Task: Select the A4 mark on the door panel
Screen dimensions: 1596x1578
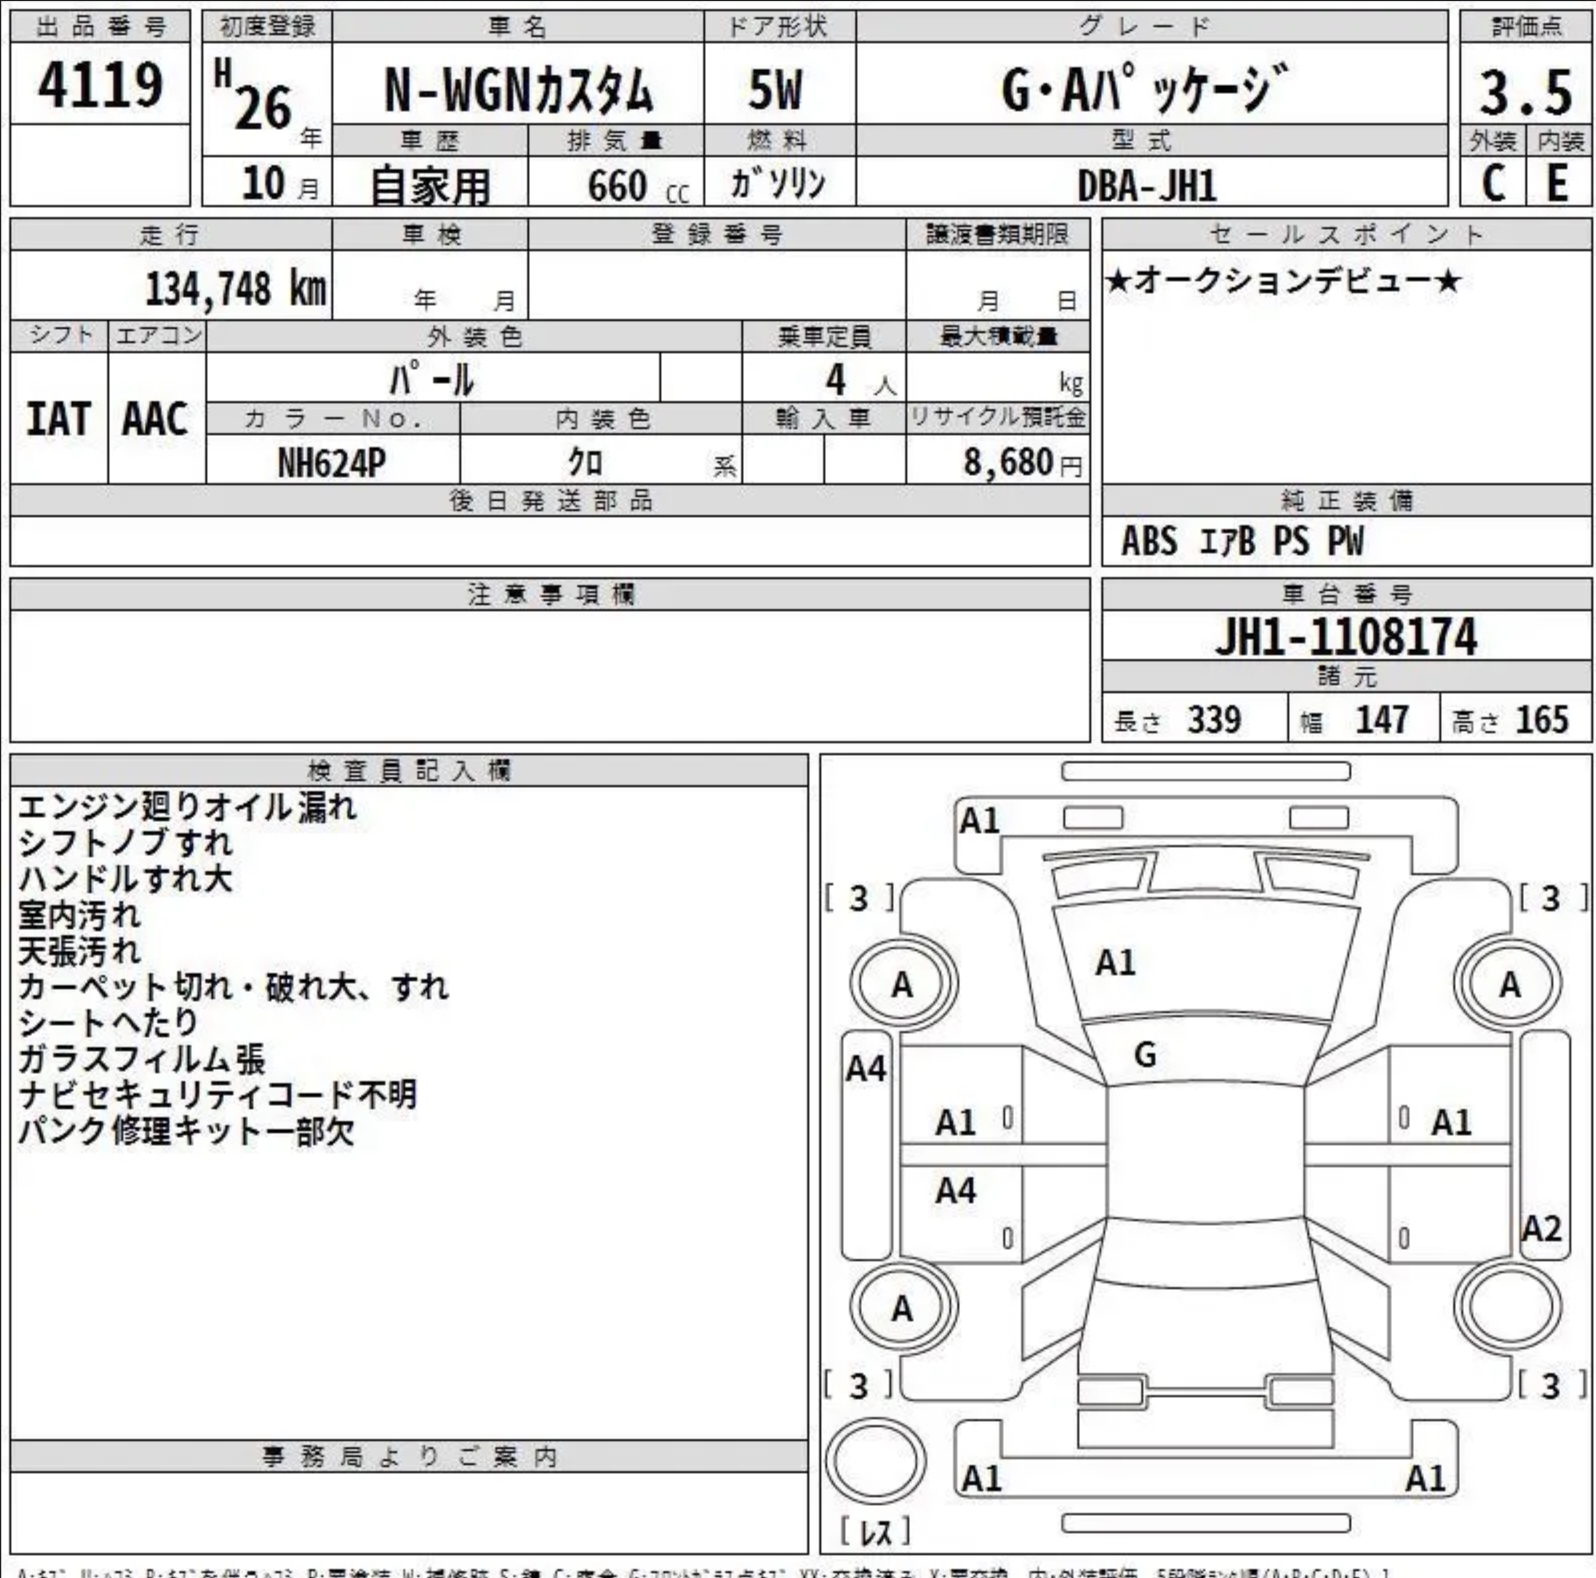Action: (x=956, y=1190)
